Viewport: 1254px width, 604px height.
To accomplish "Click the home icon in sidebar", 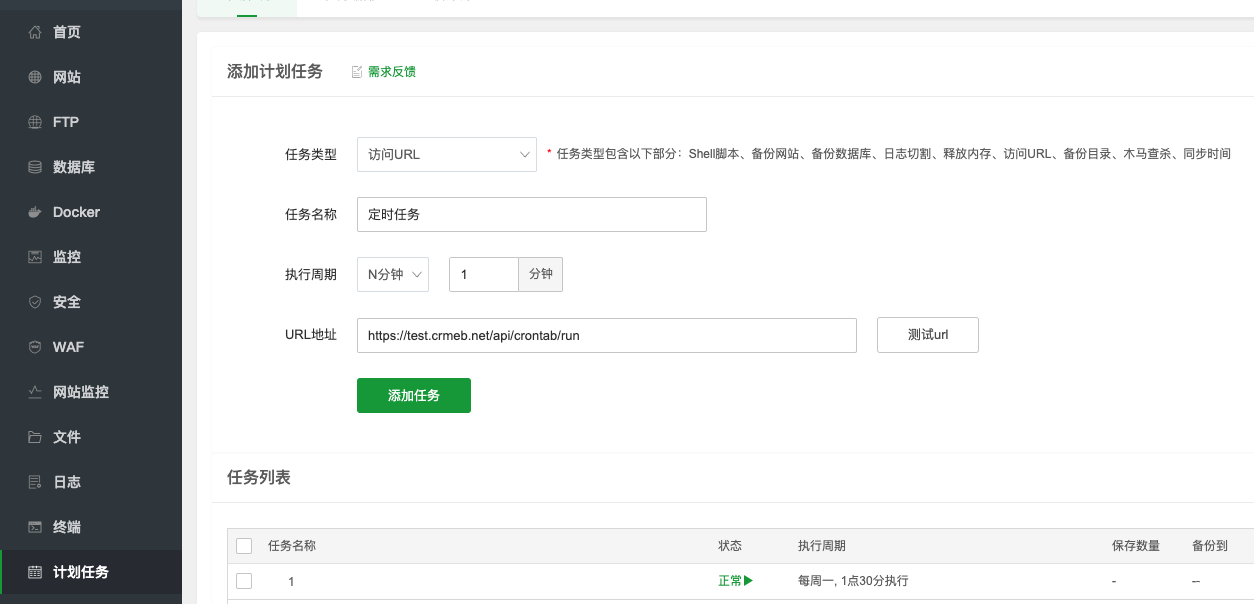I will pos(35,32).
